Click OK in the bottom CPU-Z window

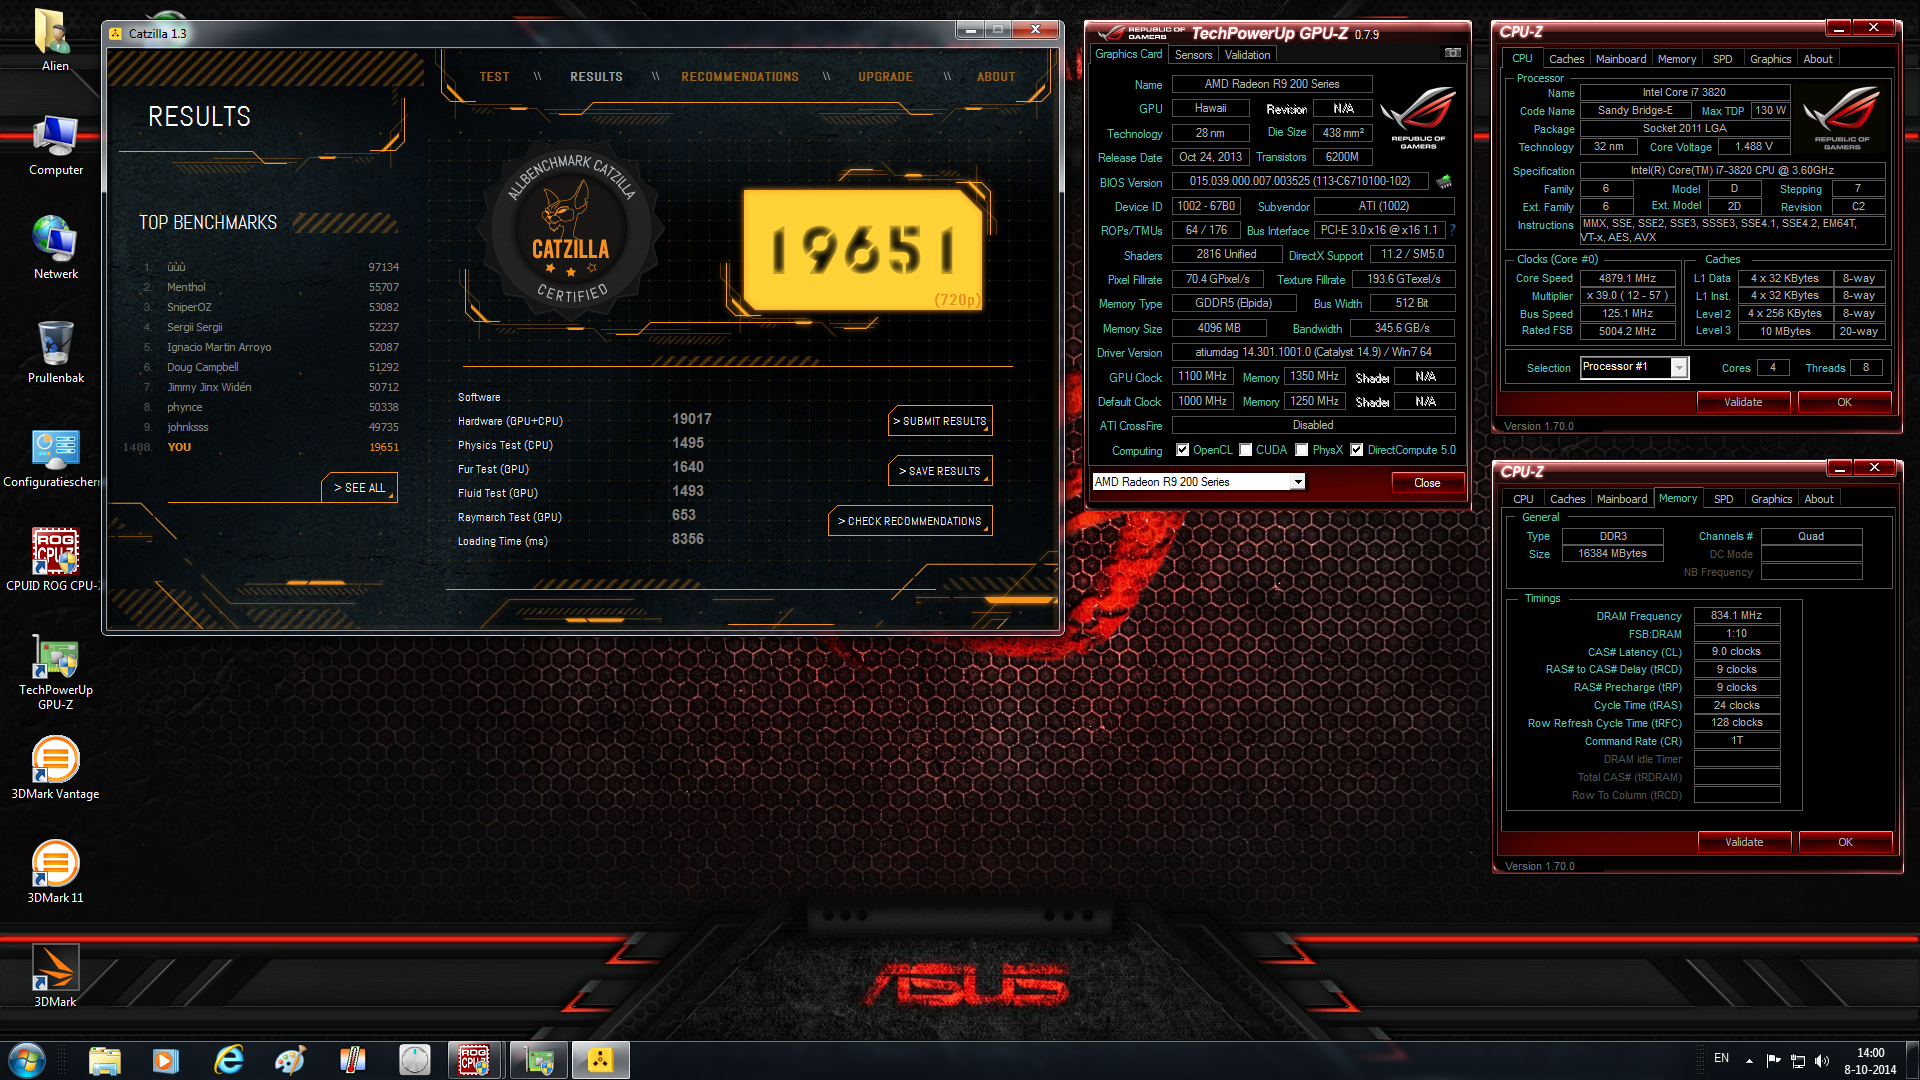[1845, 842]
